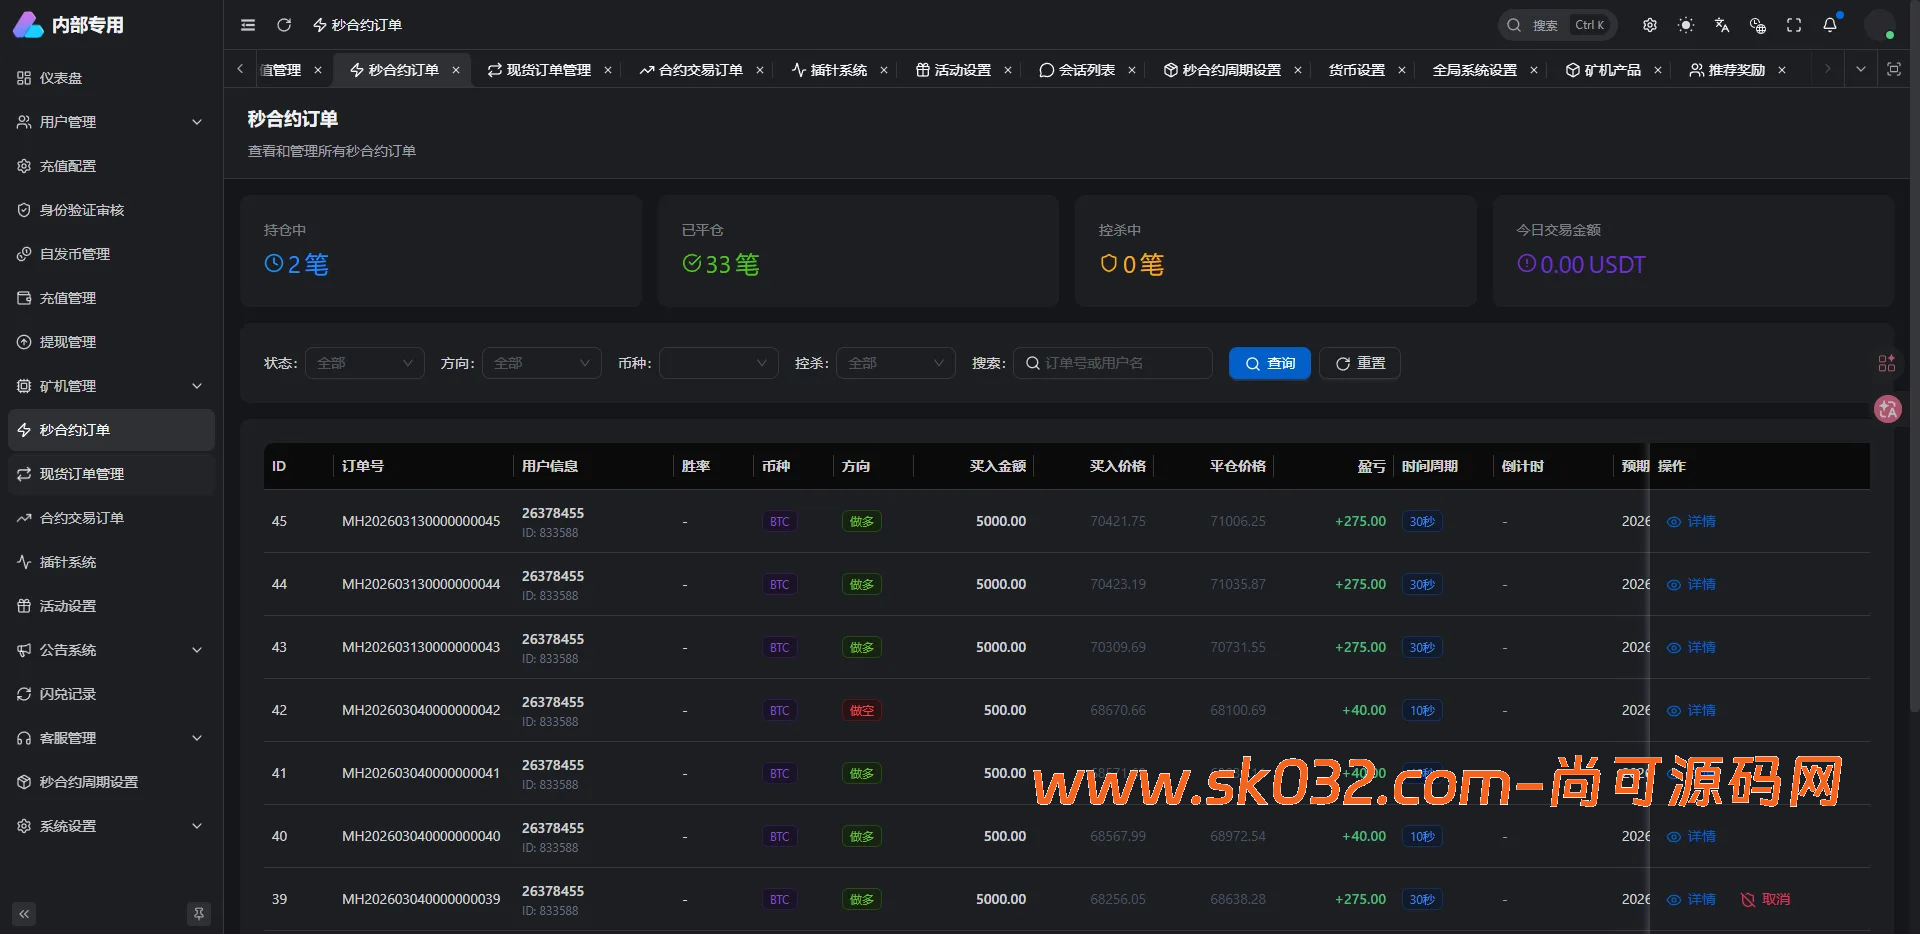Switch language using the translate icon
Image resolution: width=1920 pixels, height=934 pixels.
click(x=1722, y=24)
